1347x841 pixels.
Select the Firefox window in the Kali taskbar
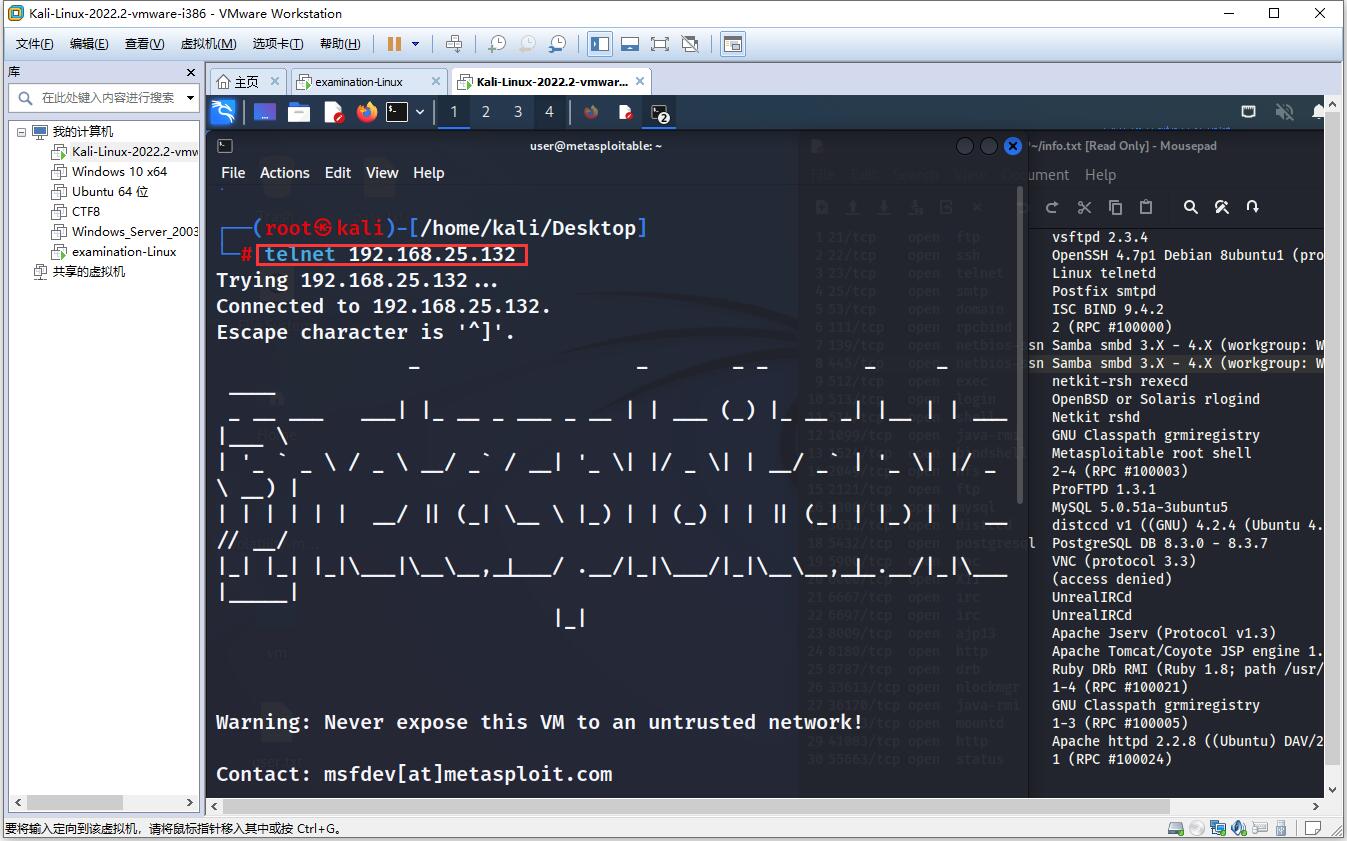(x=591, y=112)
